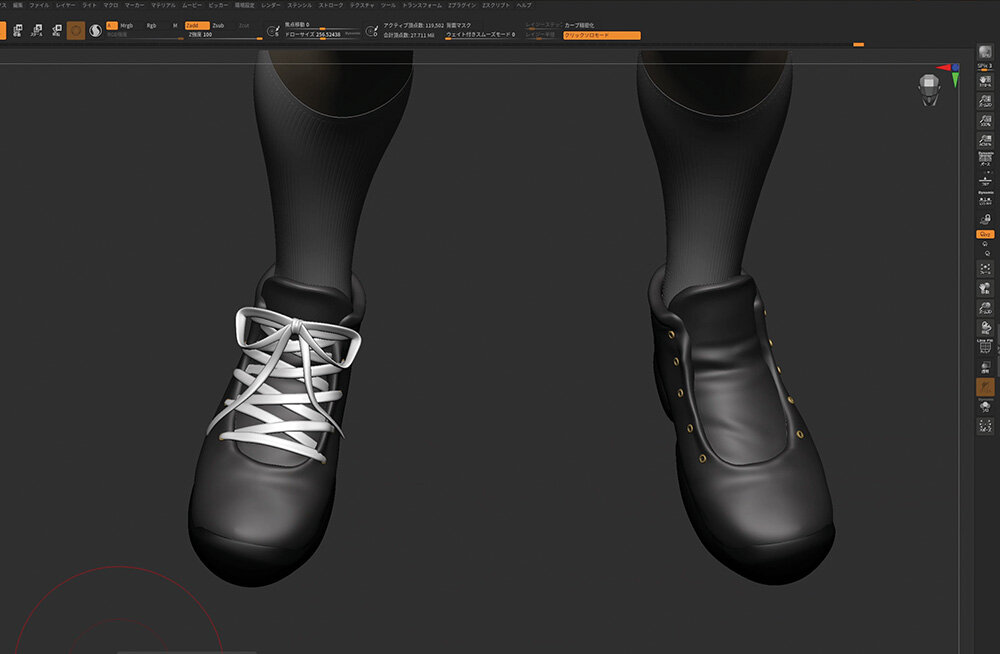This screenshot has width=1000, height=654.
Task: Click the Sculptris Pro S-shaped icon
Action: coord(96,30)
